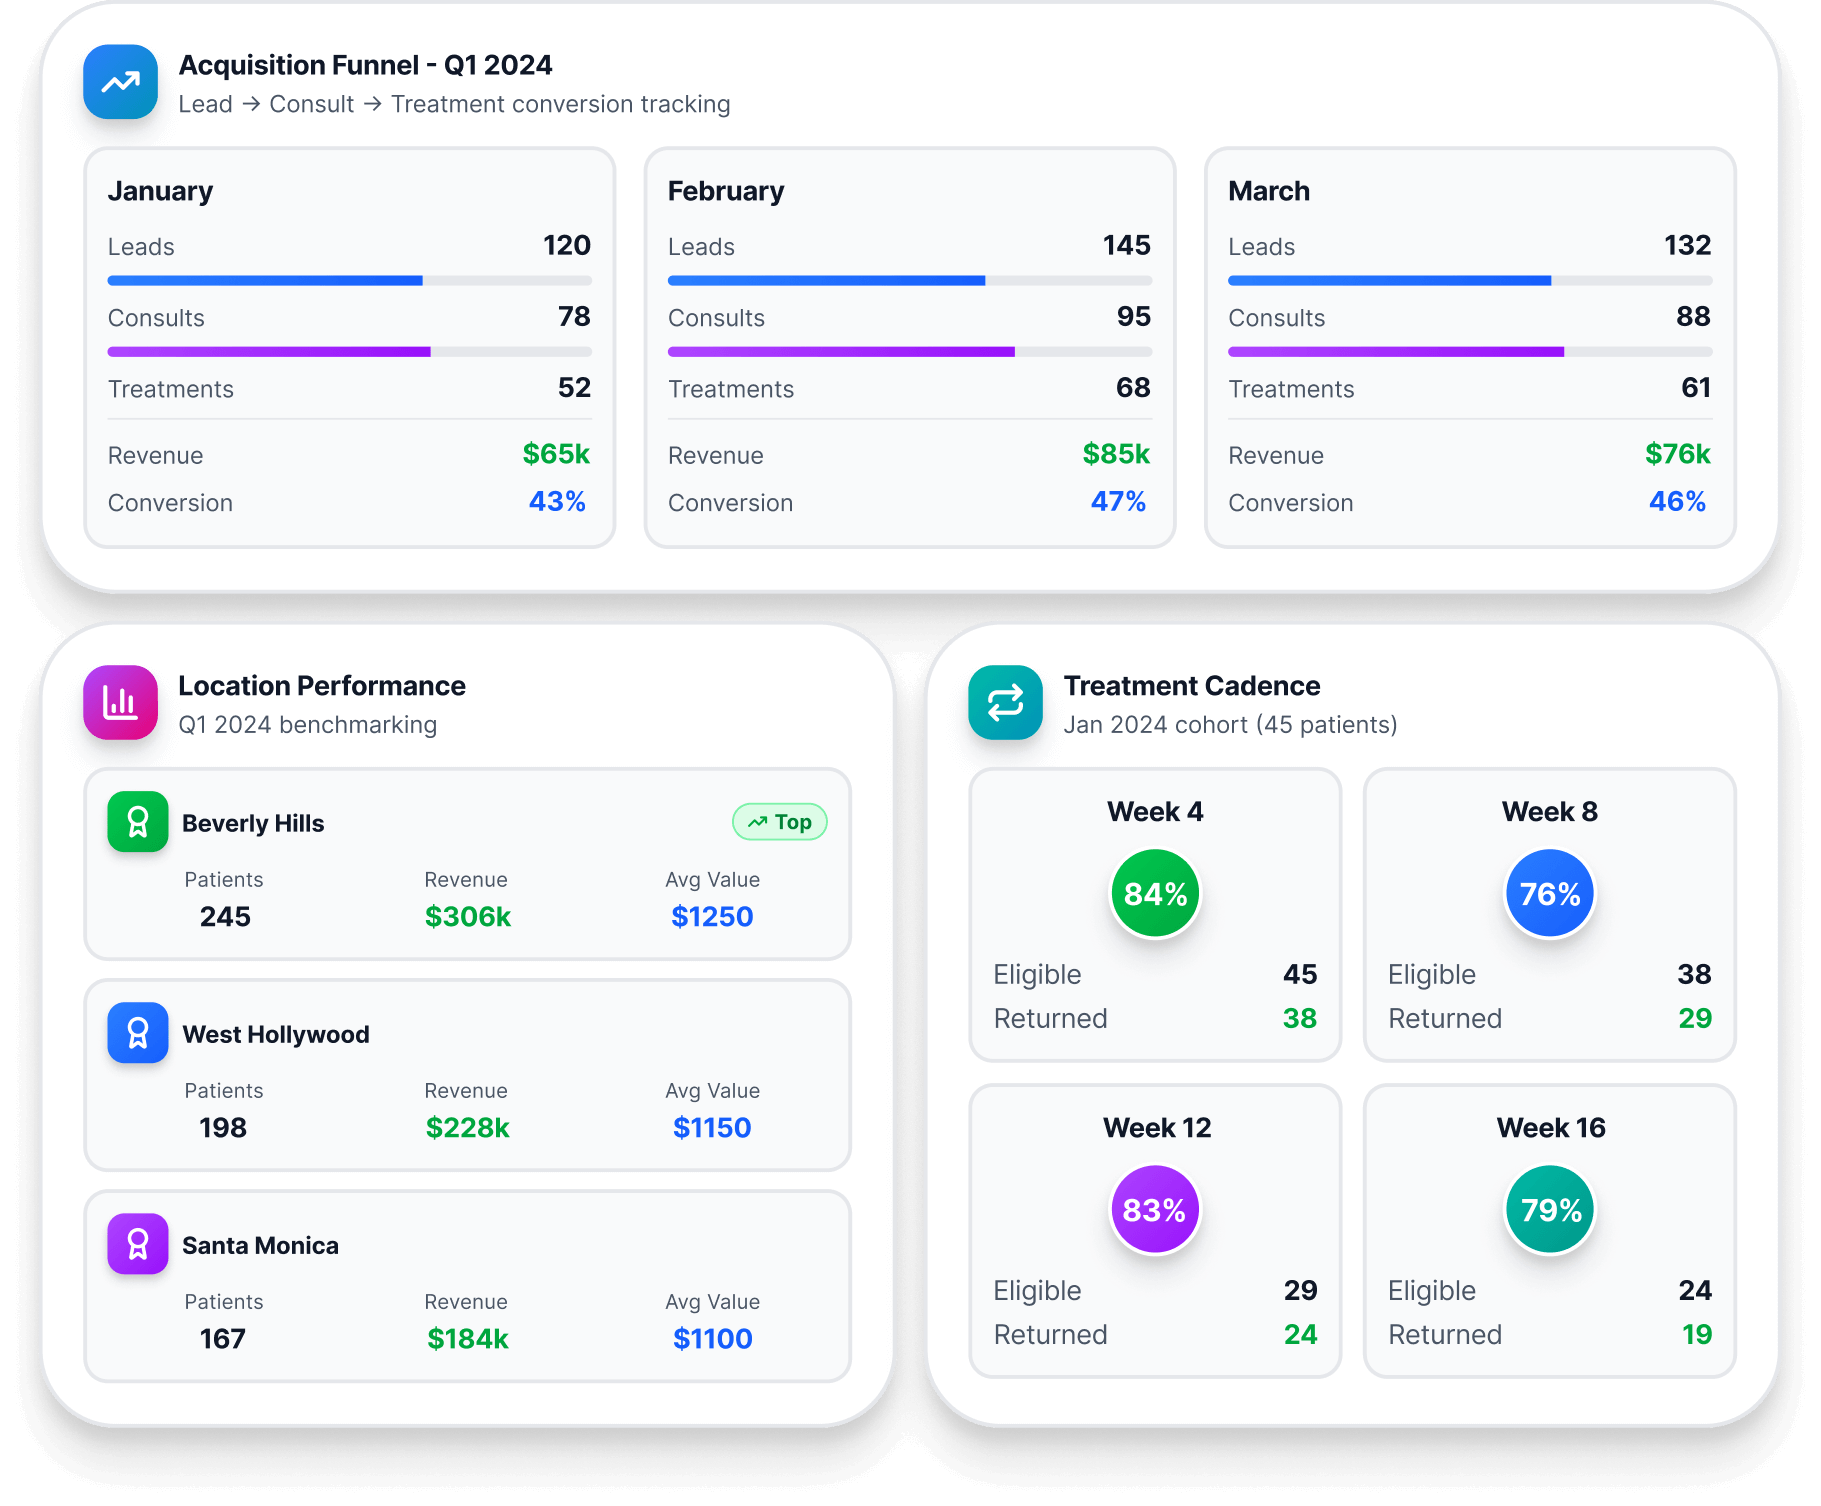The height and width of the screenshot is (1506, 1821).
Task: Click the green 84% Week 4 circle
Action: [x=1155, y=893]
